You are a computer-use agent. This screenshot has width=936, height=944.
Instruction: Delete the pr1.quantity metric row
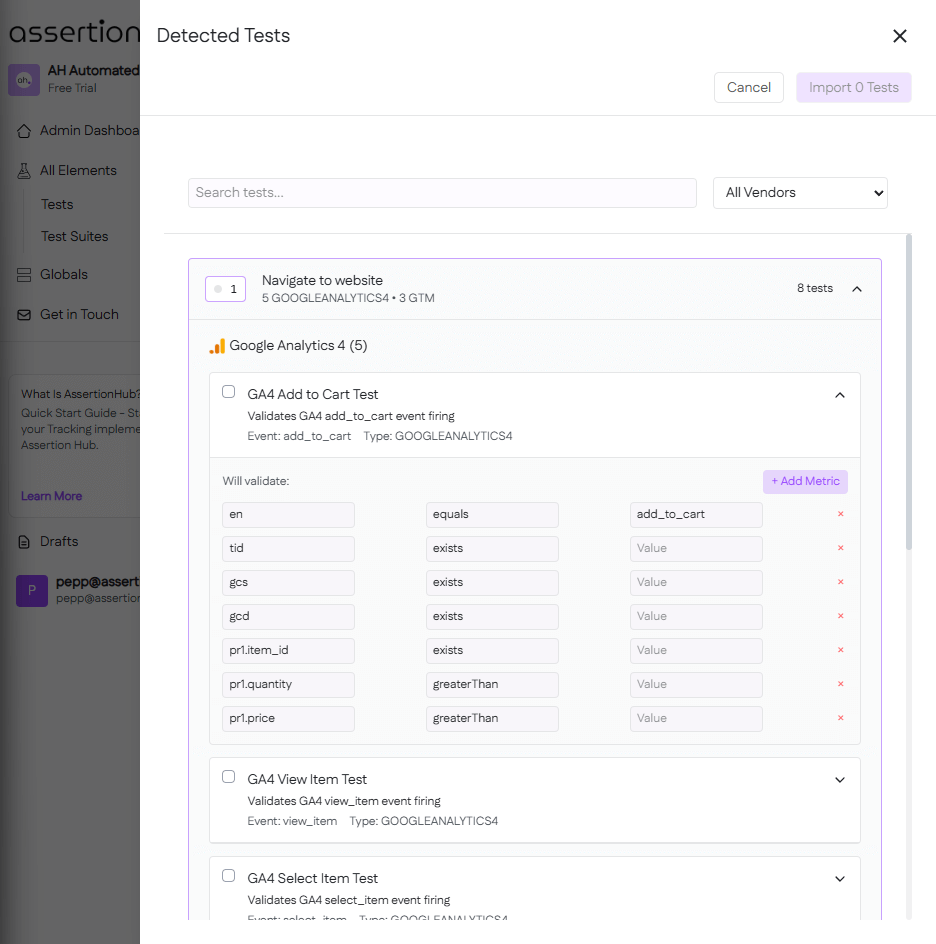840,684
